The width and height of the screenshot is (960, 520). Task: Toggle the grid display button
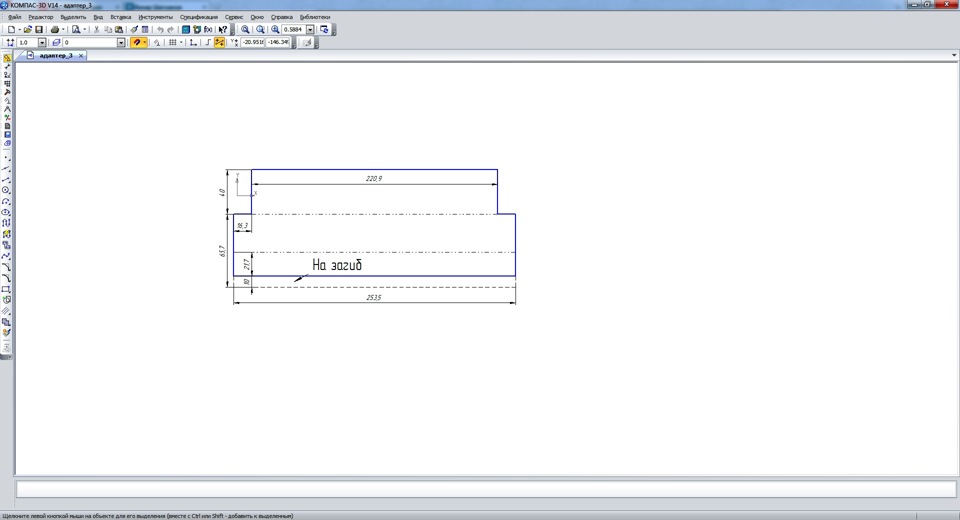pyautogui.click(x=173, y=42)
